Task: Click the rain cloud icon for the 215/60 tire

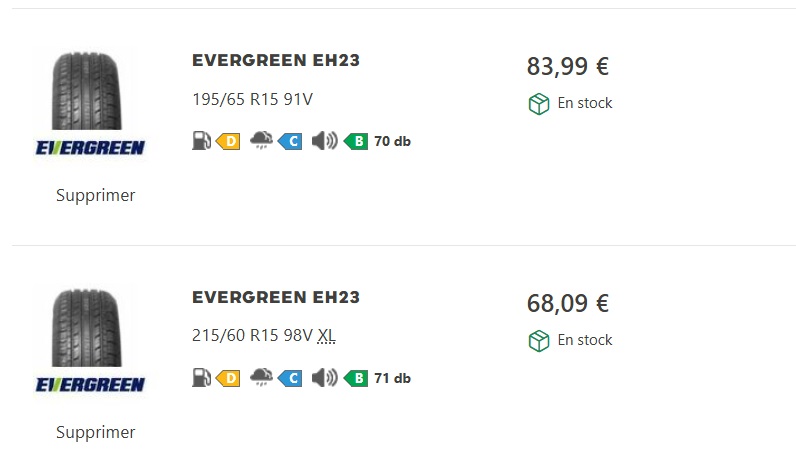Action: click(x=260, y=378)
